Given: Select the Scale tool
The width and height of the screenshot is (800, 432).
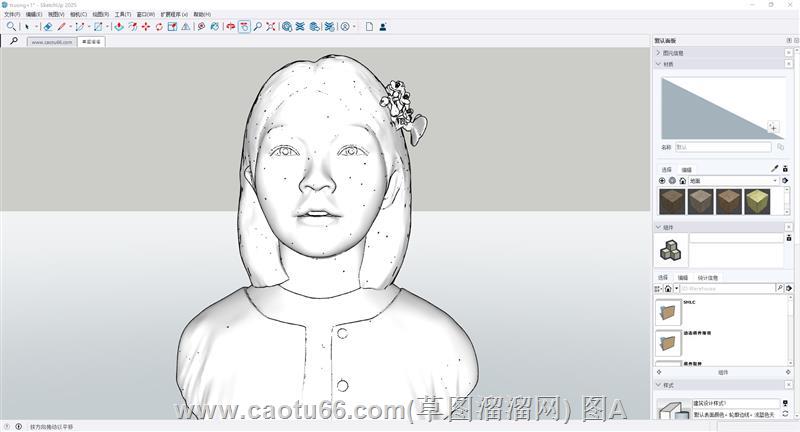Looking at the screenshot, I should coord(172,27).
